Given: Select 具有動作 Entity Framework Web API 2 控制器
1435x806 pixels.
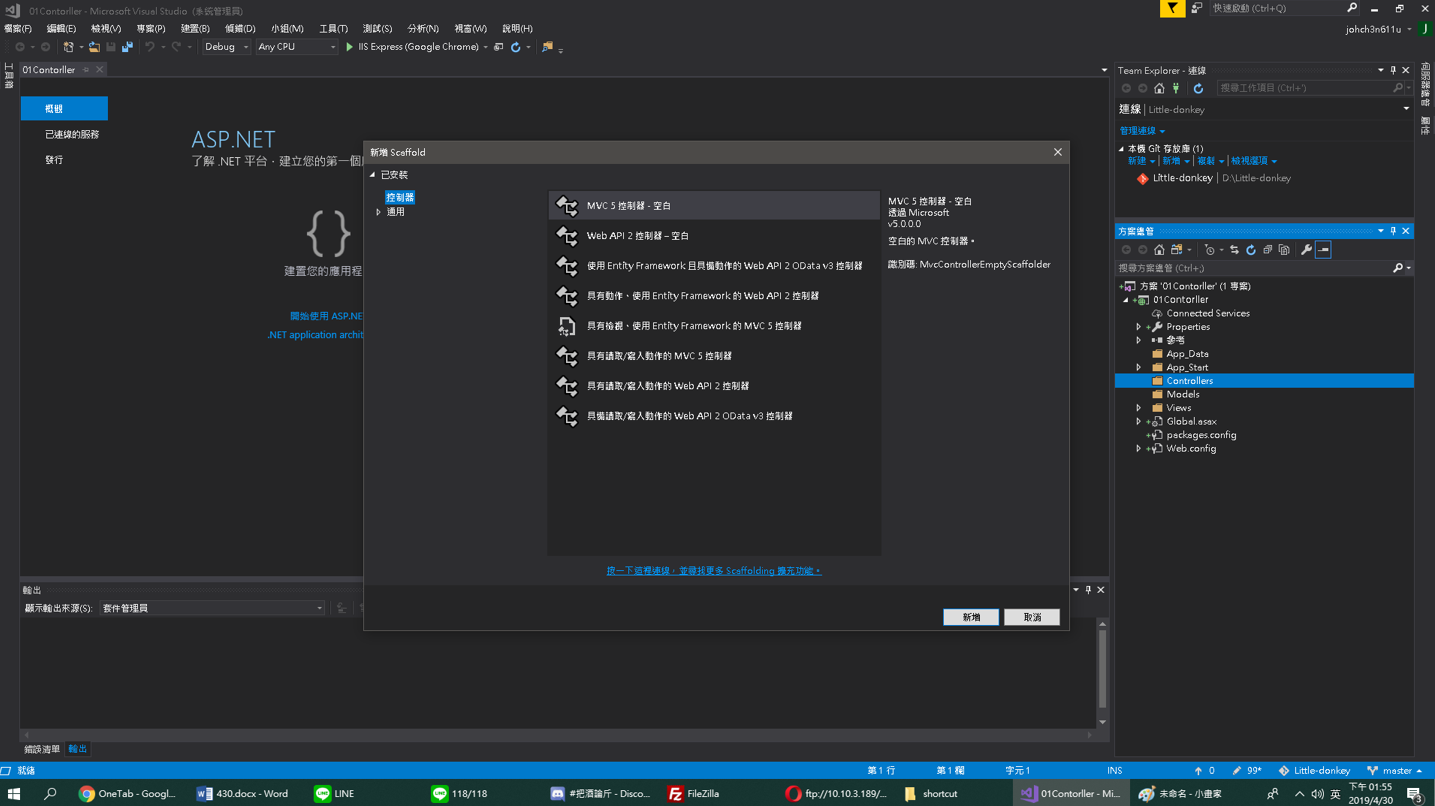Looking at the screenshot, I should click(x=714, y=296).
